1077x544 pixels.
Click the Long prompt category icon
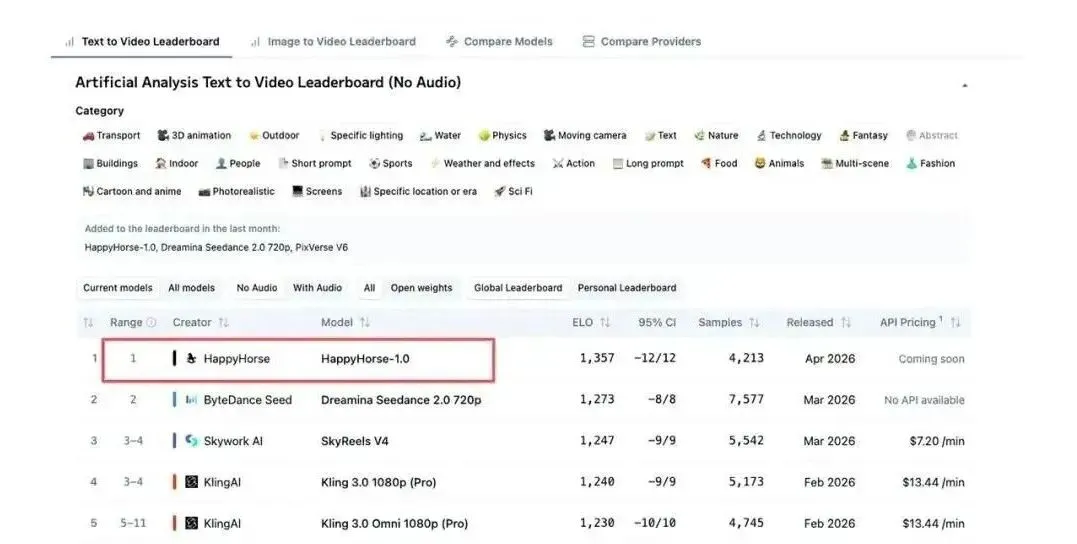[x=617, y=163]
